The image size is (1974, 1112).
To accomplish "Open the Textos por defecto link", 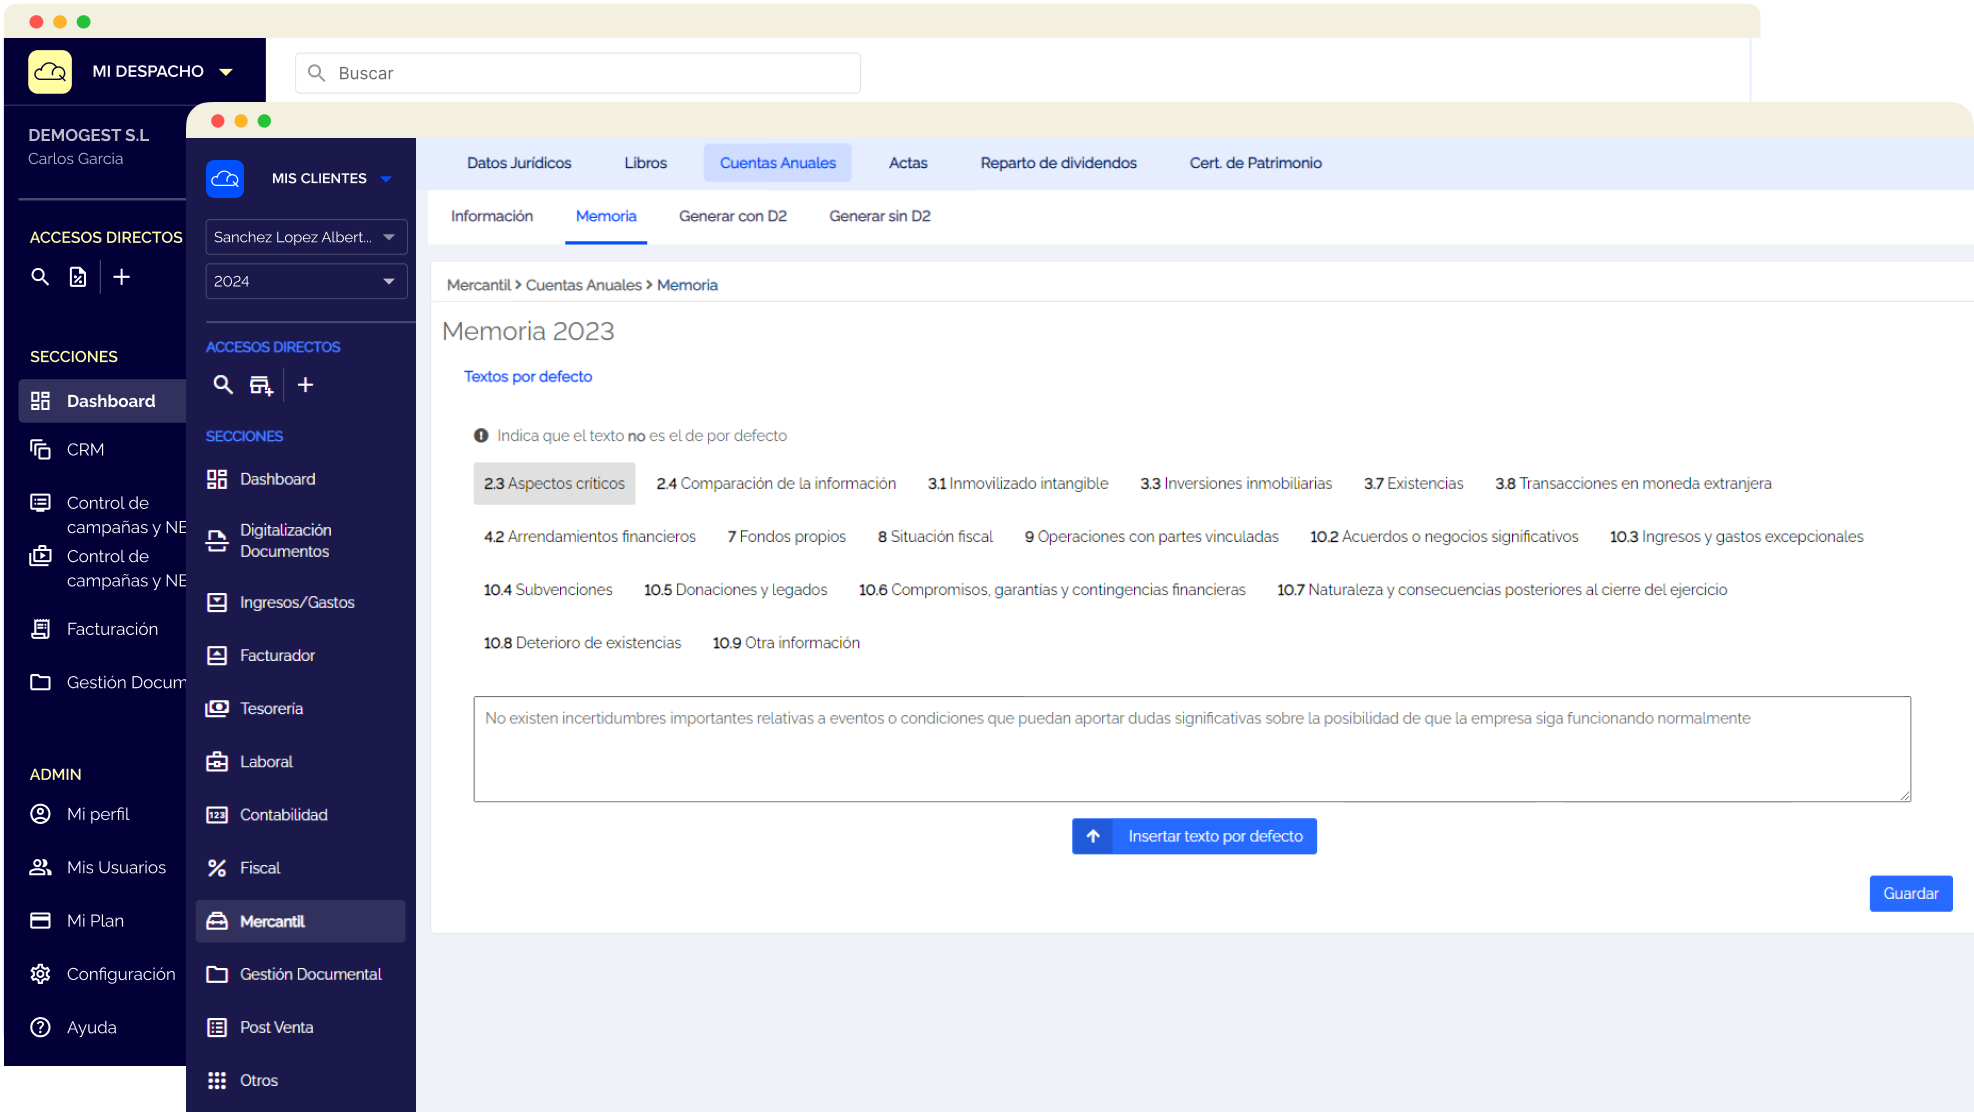I will point(528,376).
